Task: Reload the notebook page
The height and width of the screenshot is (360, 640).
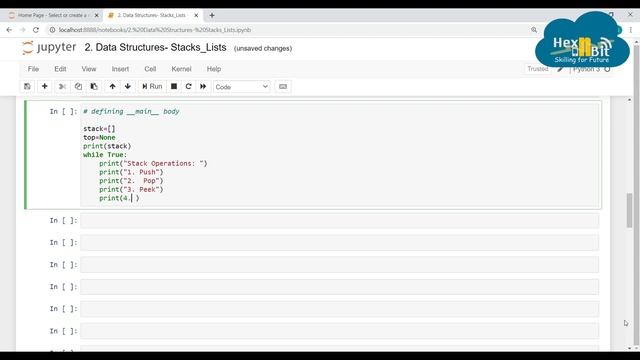Action: click(36, 30)
